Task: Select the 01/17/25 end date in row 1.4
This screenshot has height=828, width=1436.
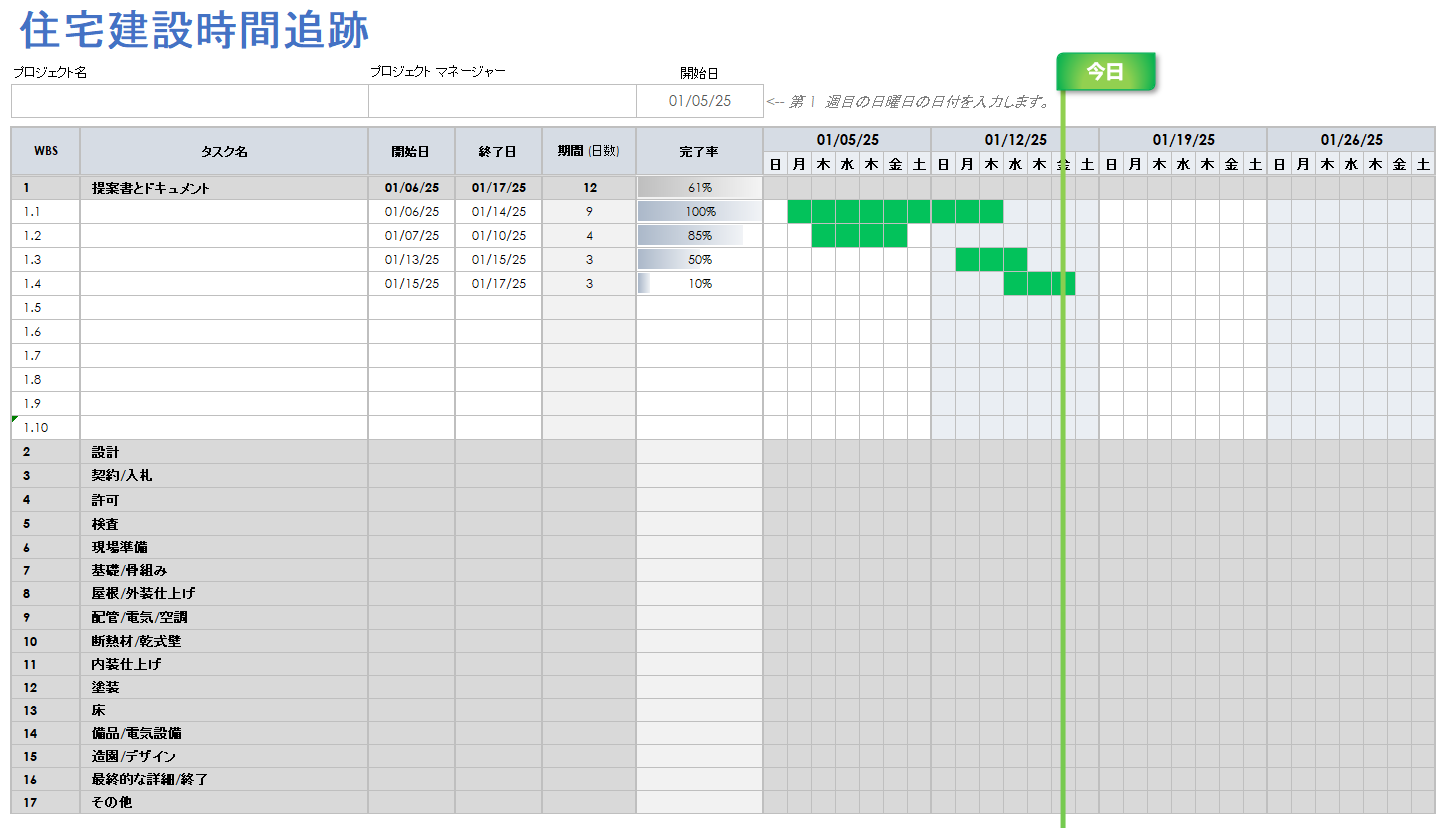Action: (498, 284)
